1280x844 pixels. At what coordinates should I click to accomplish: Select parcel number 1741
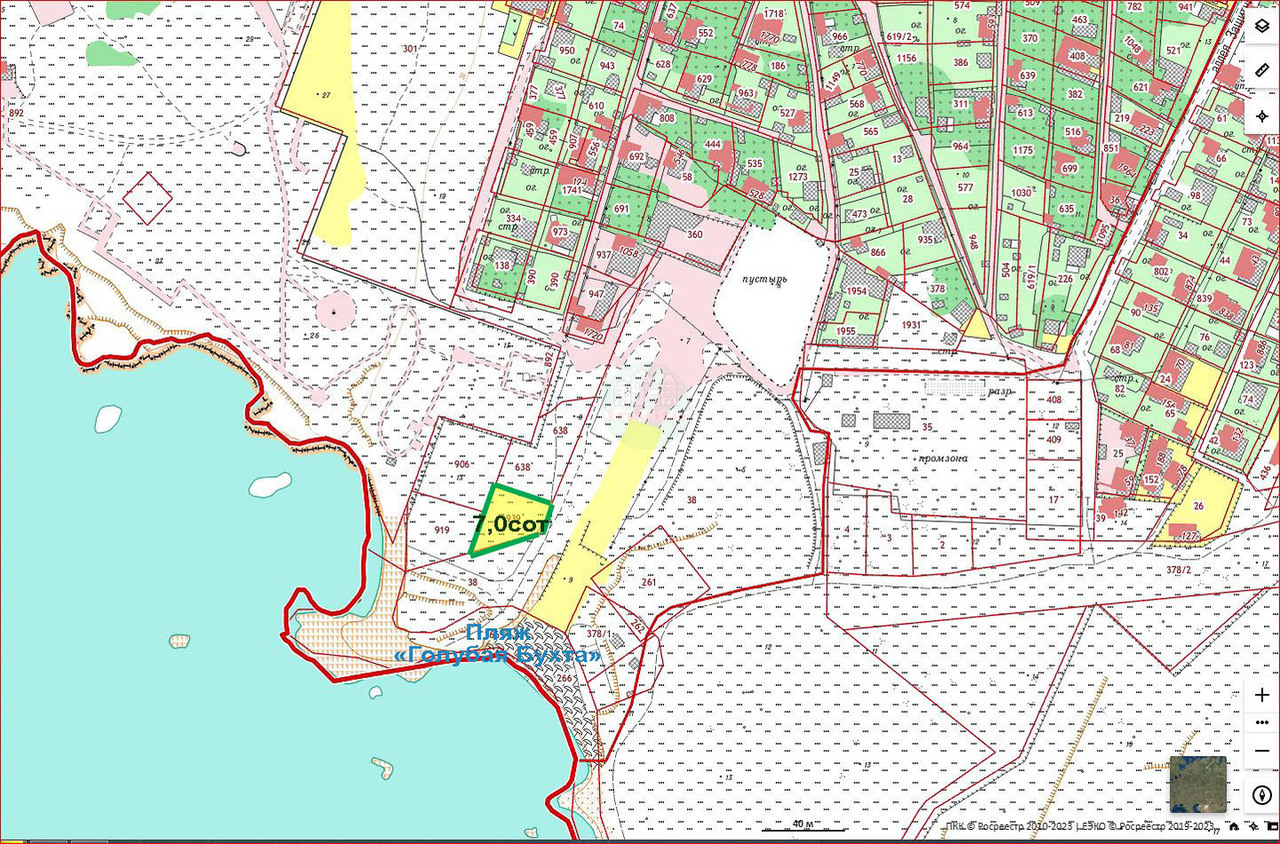571,190
